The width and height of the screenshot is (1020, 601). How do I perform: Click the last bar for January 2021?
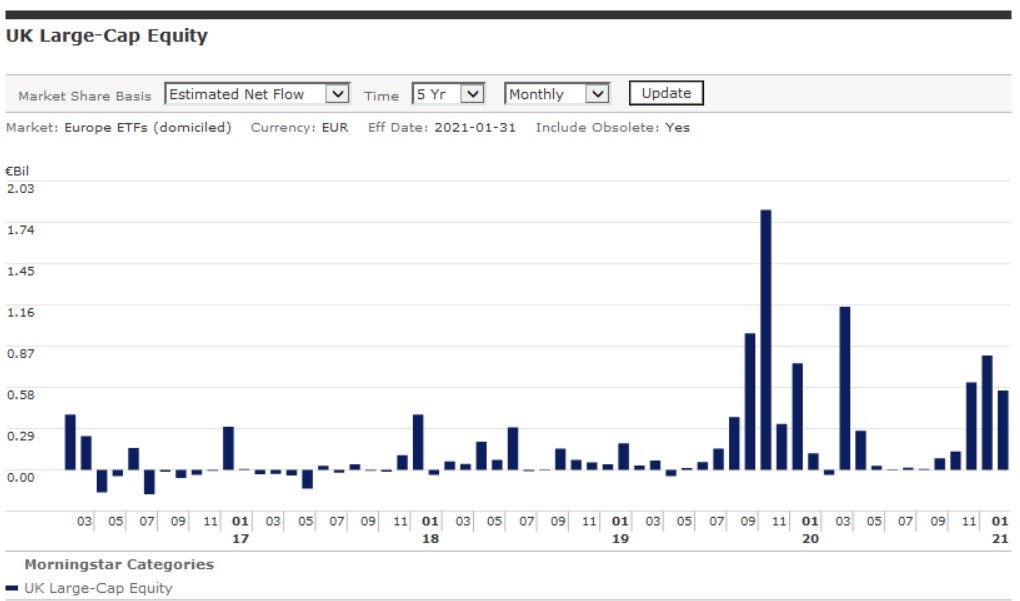click(1003, 430)
